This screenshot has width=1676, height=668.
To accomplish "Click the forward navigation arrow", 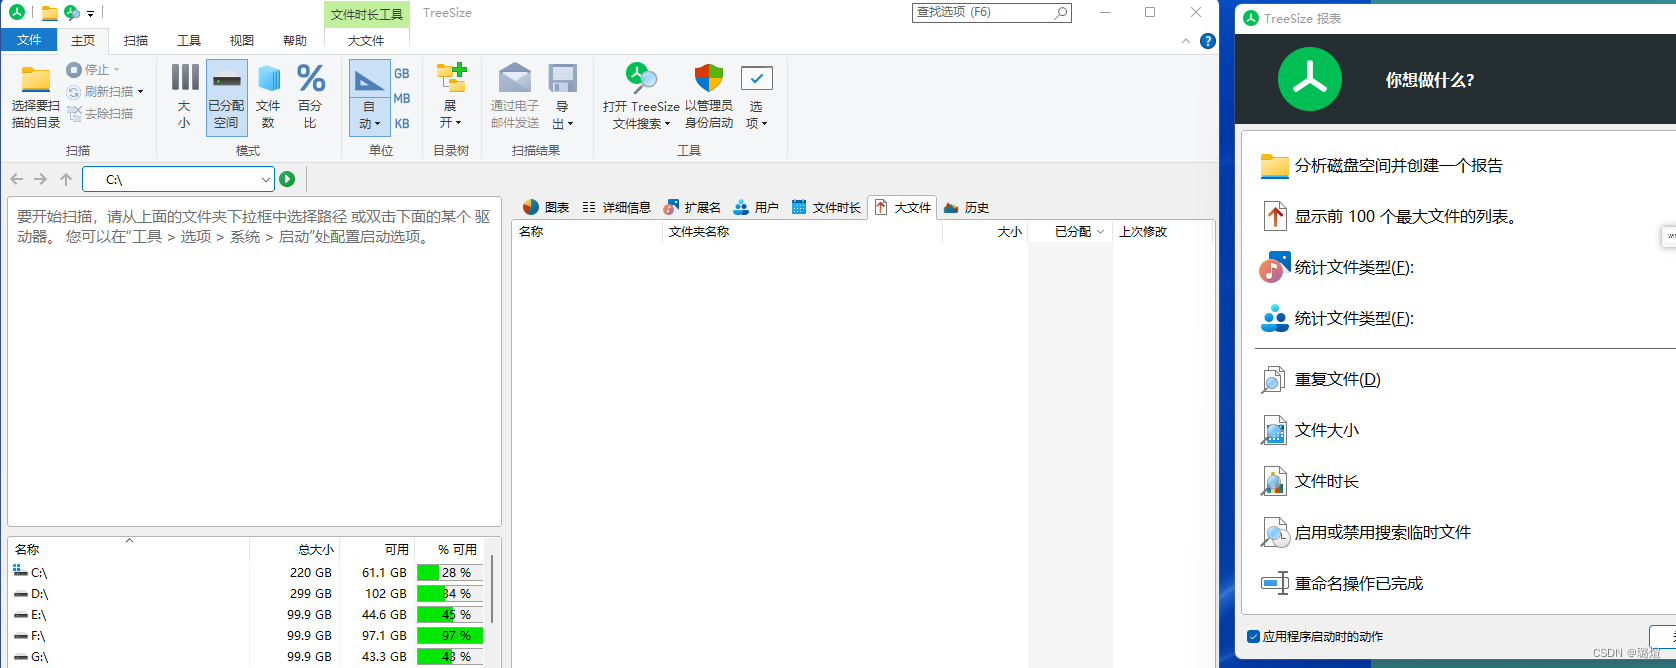I will 41,179.
